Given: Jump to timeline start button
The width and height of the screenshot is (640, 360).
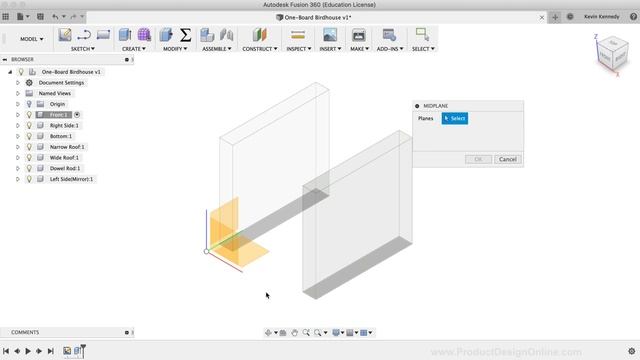Looking at the screenshot, I should (x=6, y=351).
